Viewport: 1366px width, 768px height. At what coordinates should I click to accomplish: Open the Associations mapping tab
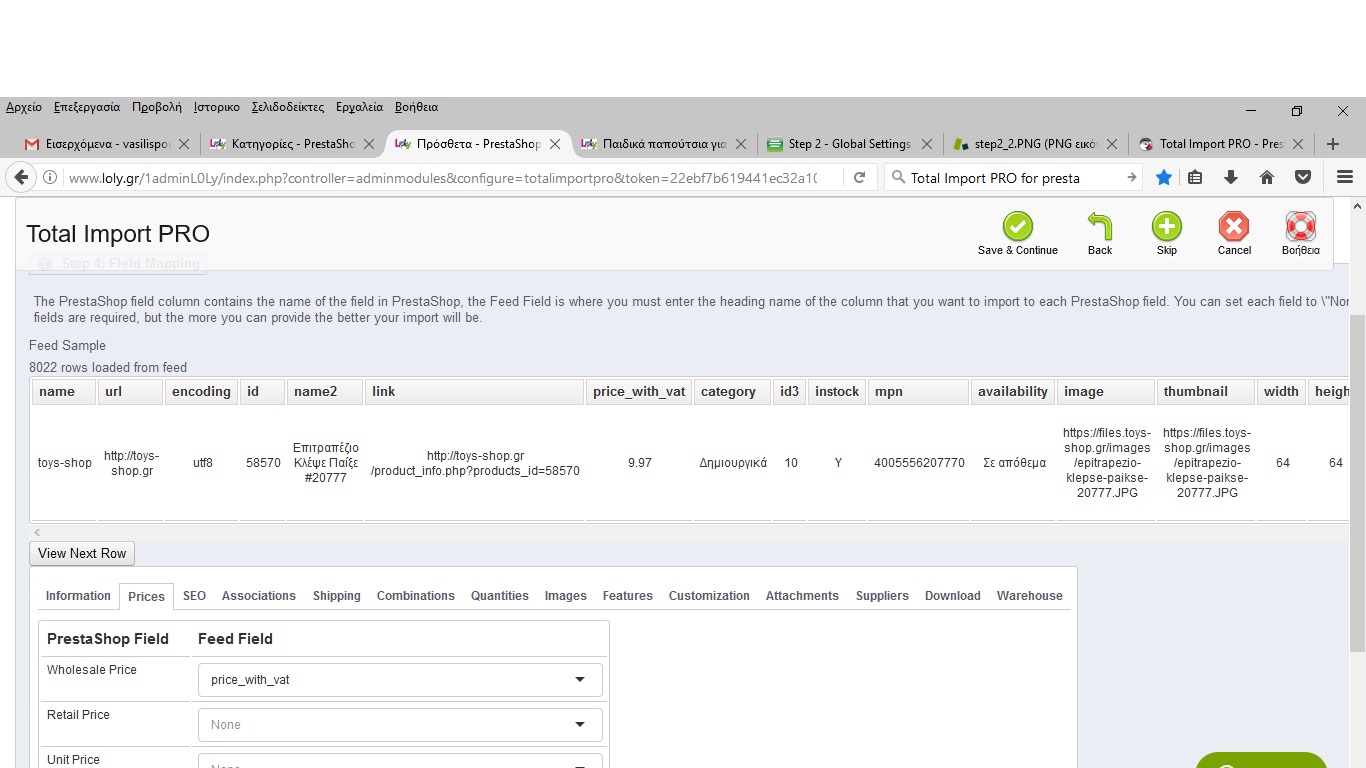[x=259, y=596]
